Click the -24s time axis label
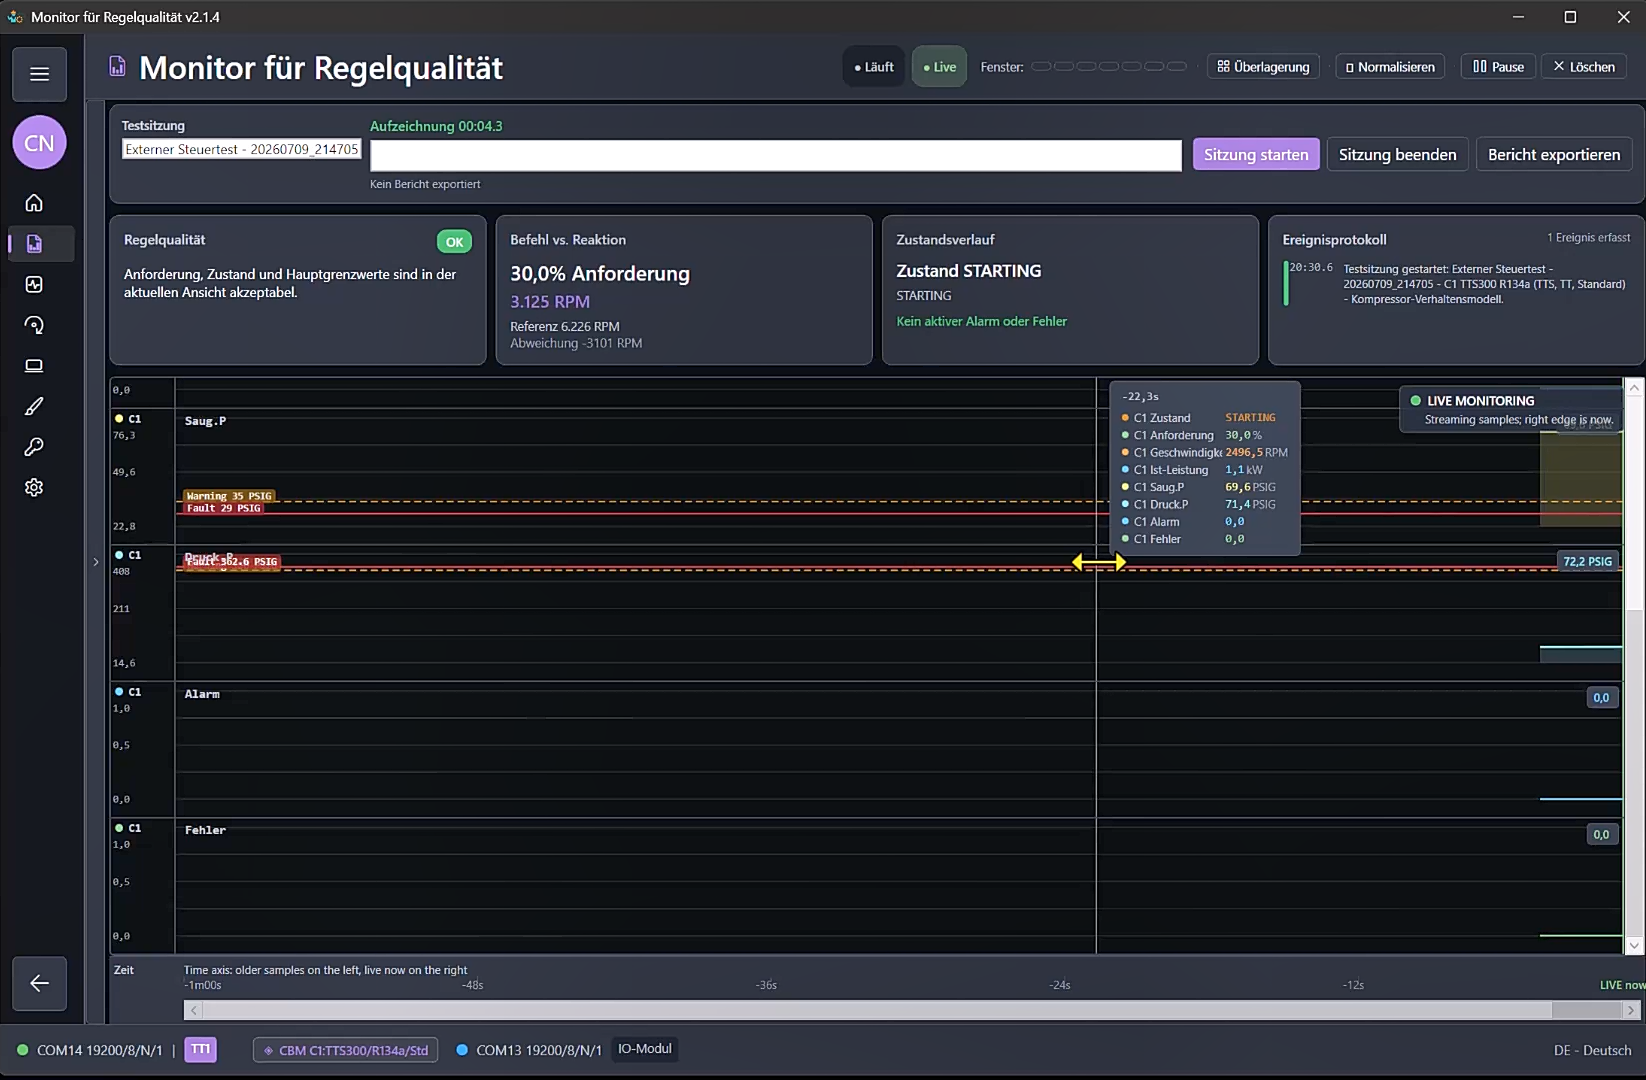 pos(1059,985)
